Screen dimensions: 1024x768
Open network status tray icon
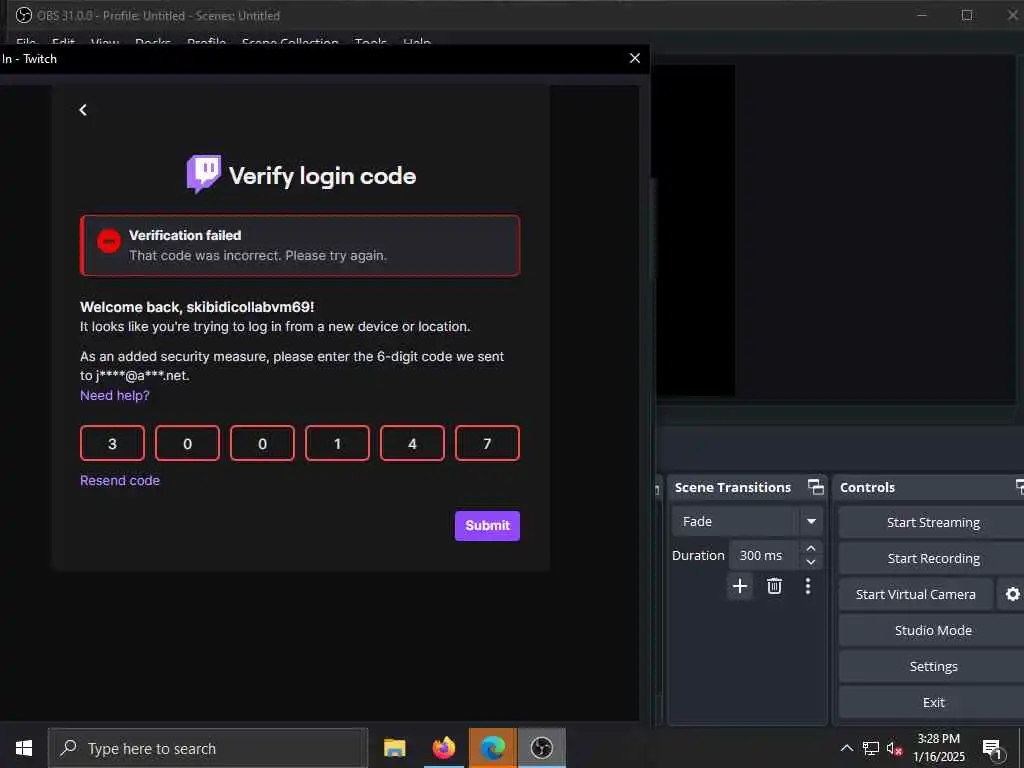tap(871, 748)
